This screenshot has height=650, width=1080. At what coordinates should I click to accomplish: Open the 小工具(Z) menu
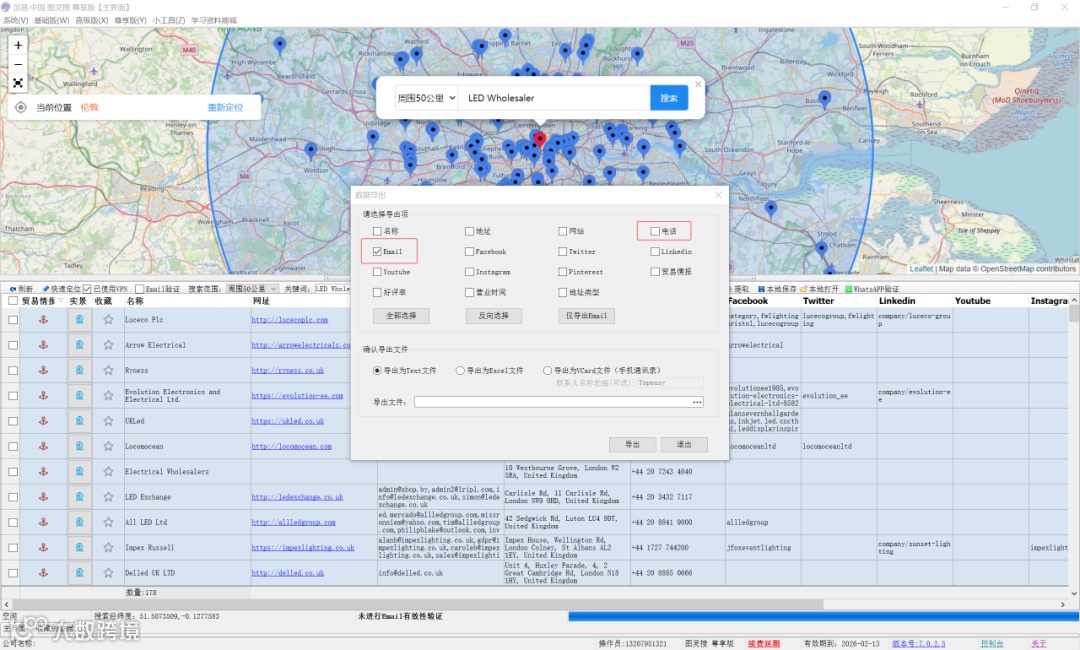(x=168, y=21)
